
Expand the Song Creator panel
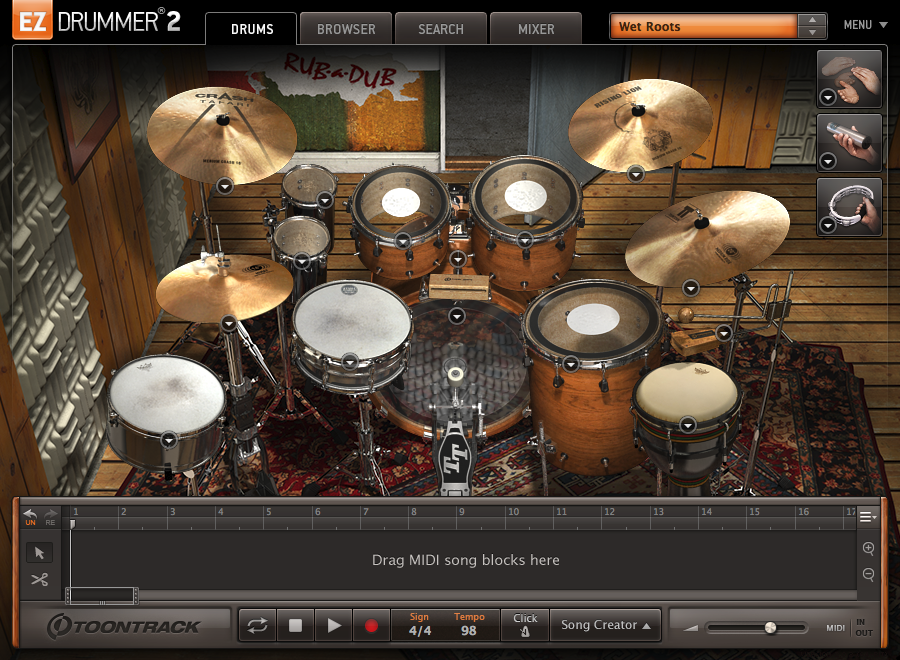(605, 624)
